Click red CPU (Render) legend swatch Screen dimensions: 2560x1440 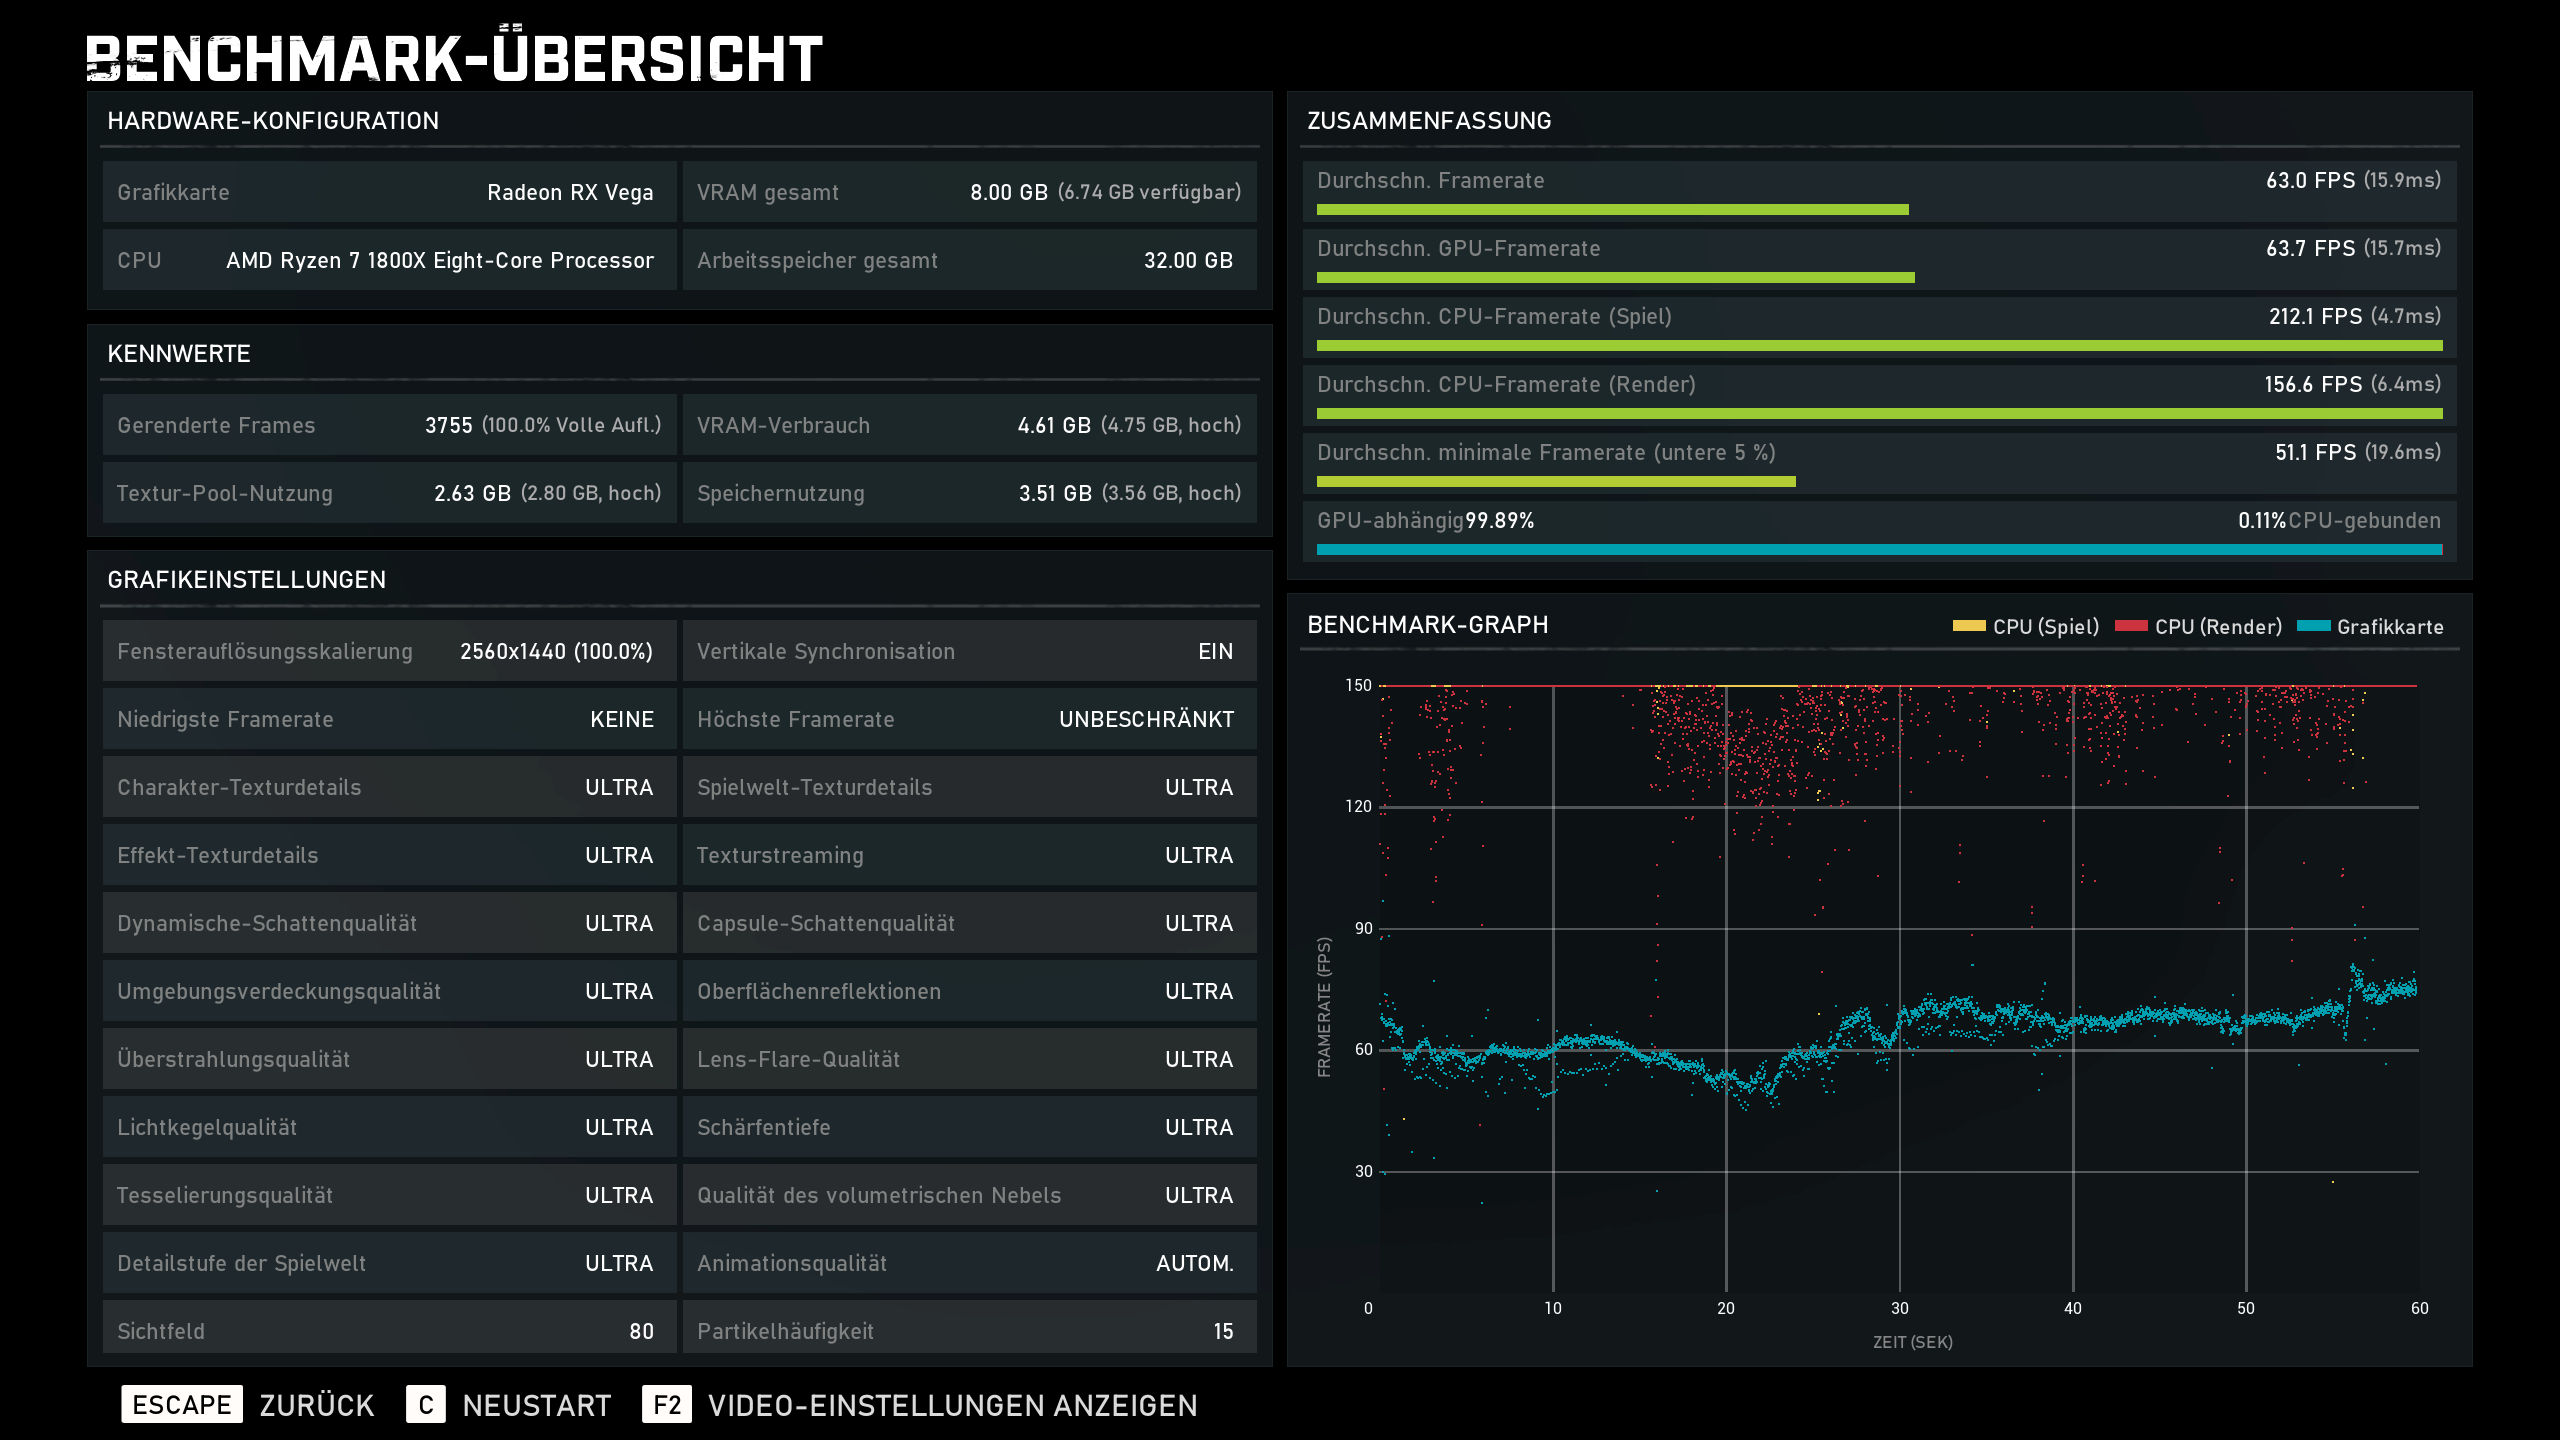point(2131,627)
